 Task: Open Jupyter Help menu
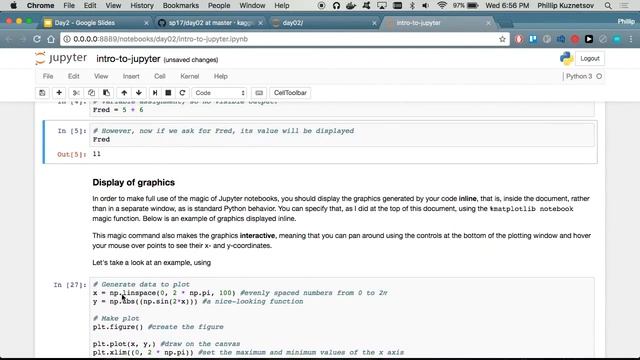[220, 76]
